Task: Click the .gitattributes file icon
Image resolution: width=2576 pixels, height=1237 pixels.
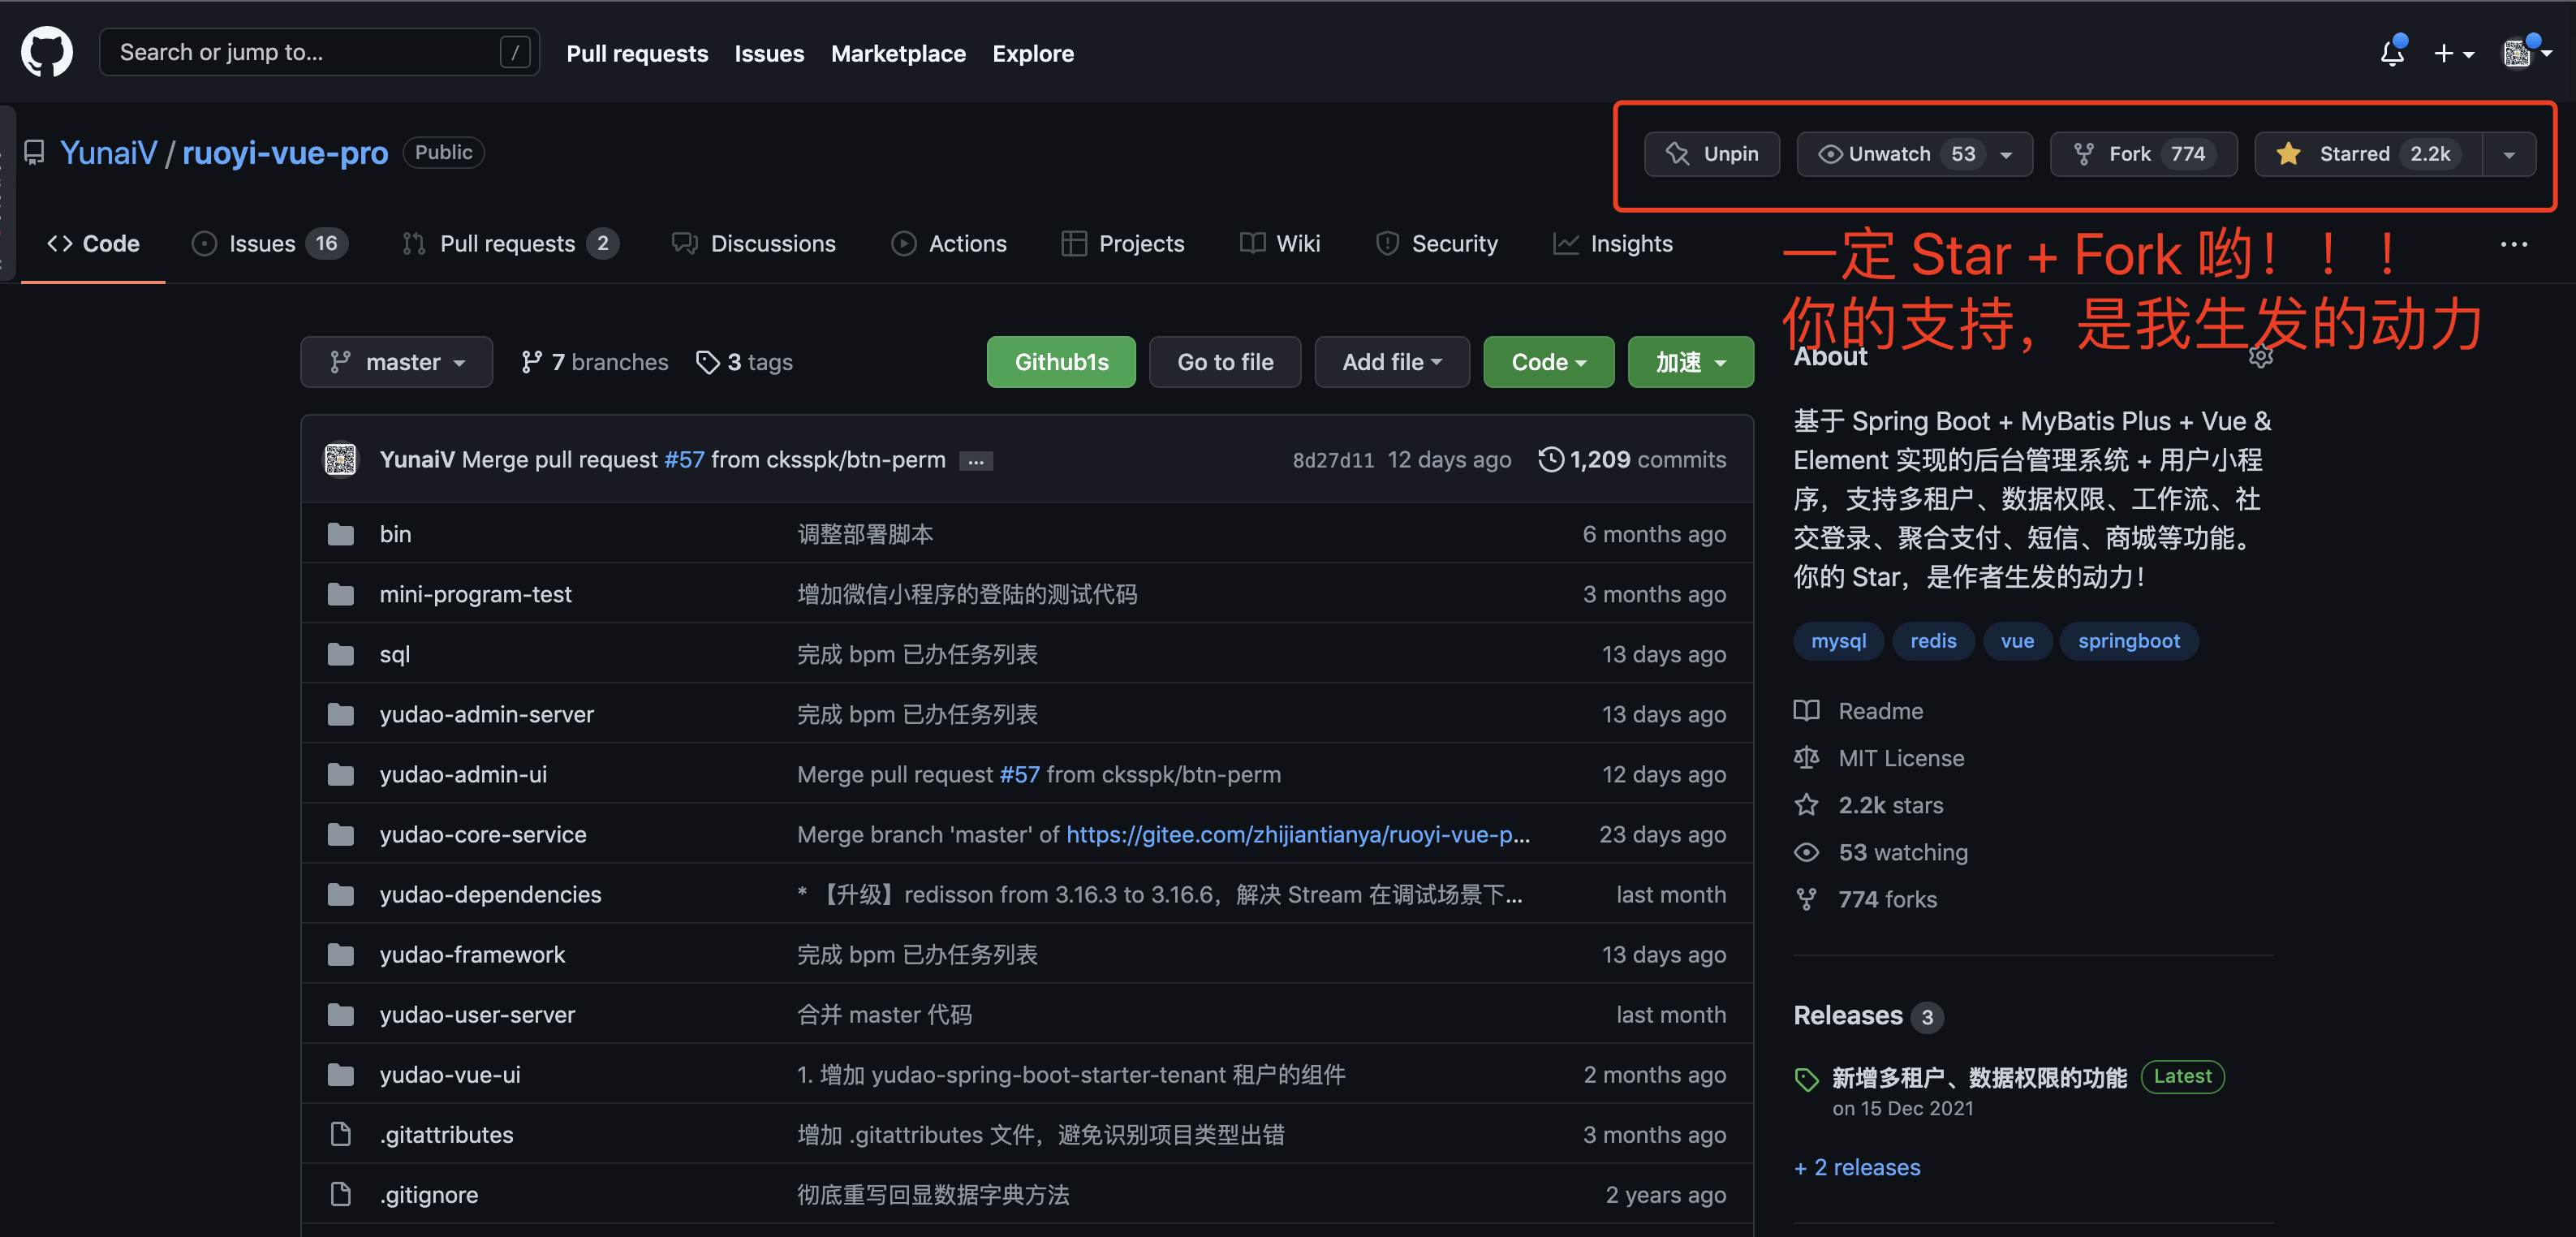Action: coord(341,1134)
